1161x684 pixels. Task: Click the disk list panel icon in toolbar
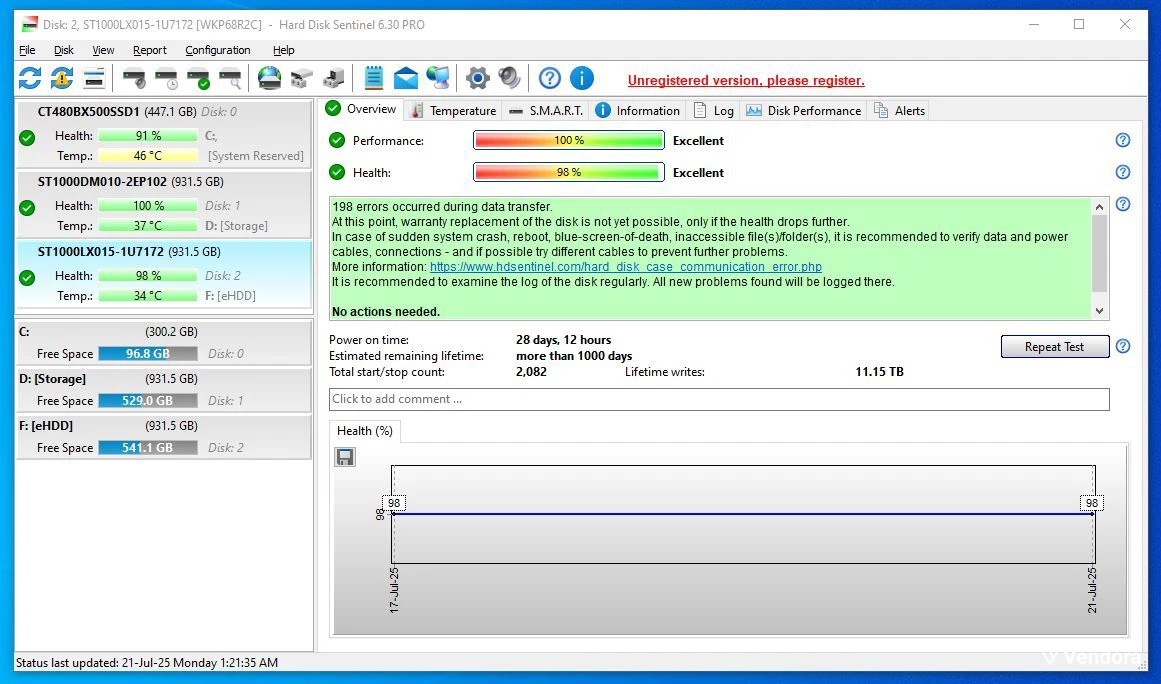[x=93, y=78]
